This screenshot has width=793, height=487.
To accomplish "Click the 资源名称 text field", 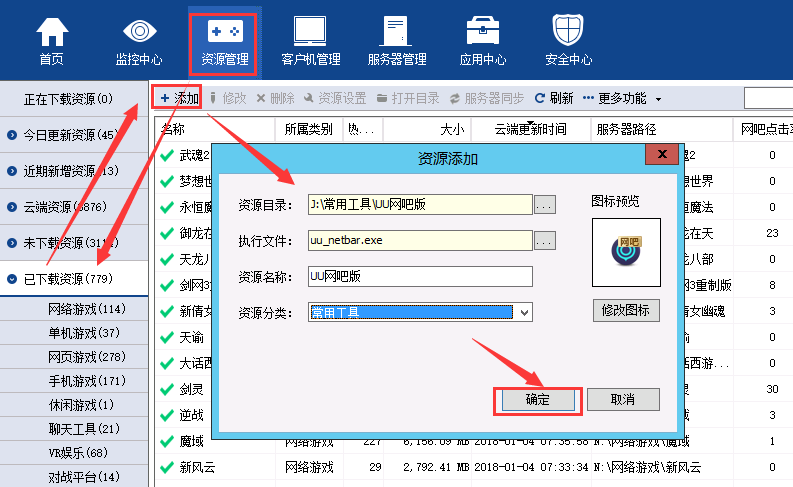I will [420, 276].
